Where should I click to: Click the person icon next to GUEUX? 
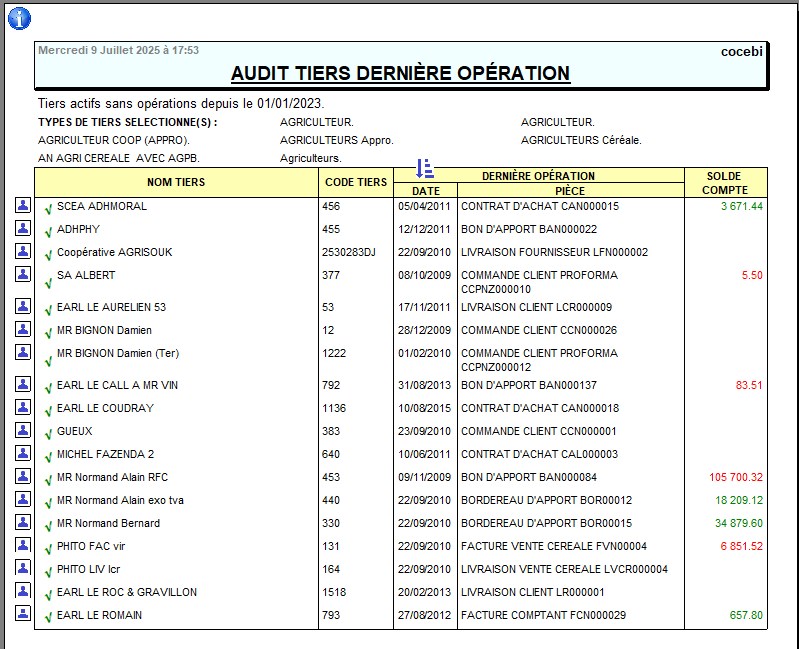click(23, 431)
